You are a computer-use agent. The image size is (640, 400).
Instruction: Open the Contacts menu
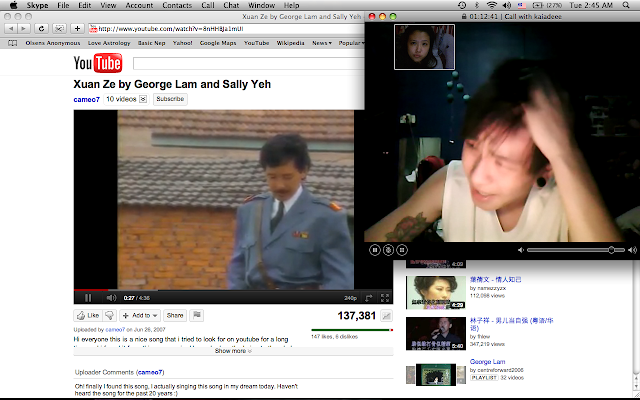(x=177, y=5)
